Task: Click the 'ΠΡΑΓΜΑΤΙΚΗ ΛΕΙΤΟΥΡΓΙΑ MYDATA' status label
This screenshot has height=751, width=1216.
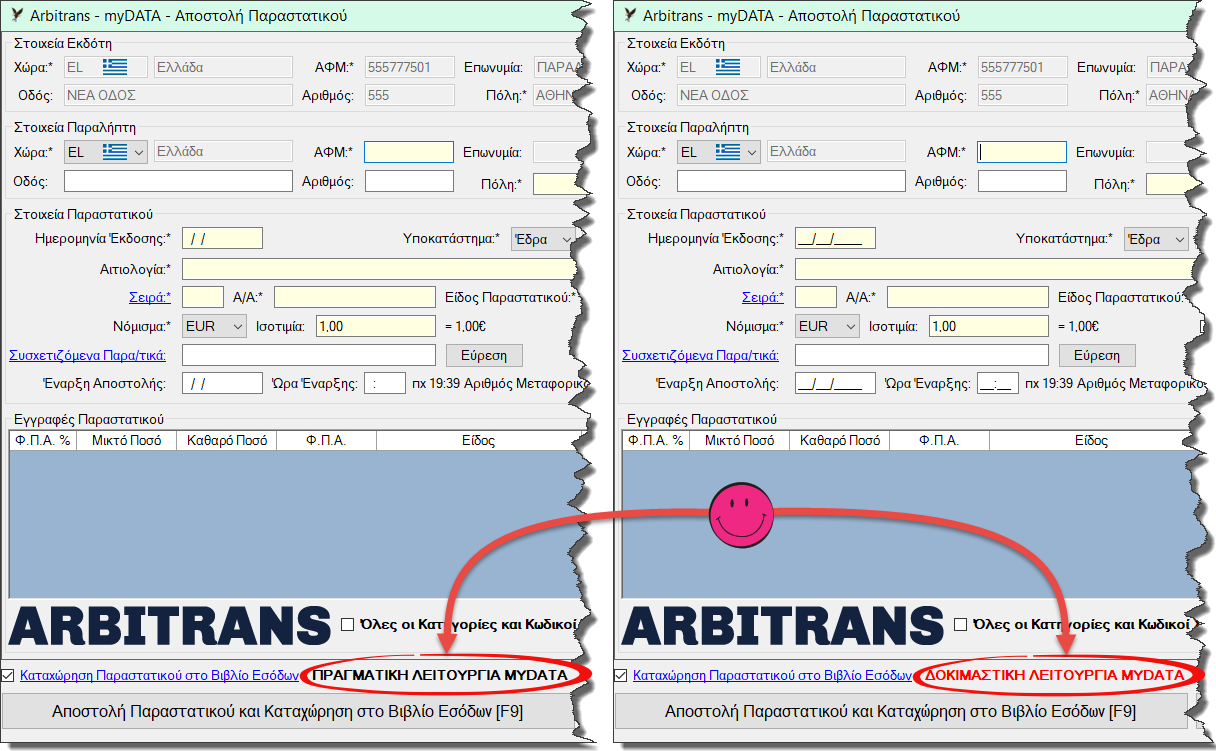Action: click(440, 675)
